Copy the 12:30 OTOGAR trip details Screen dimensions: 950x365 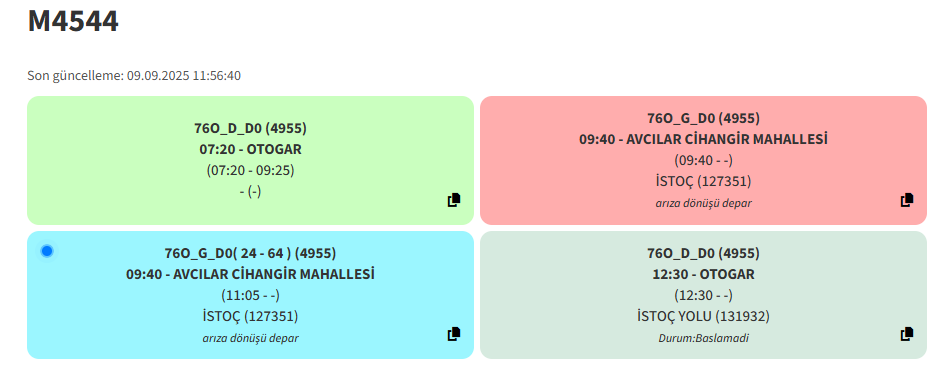click(907, 334)
